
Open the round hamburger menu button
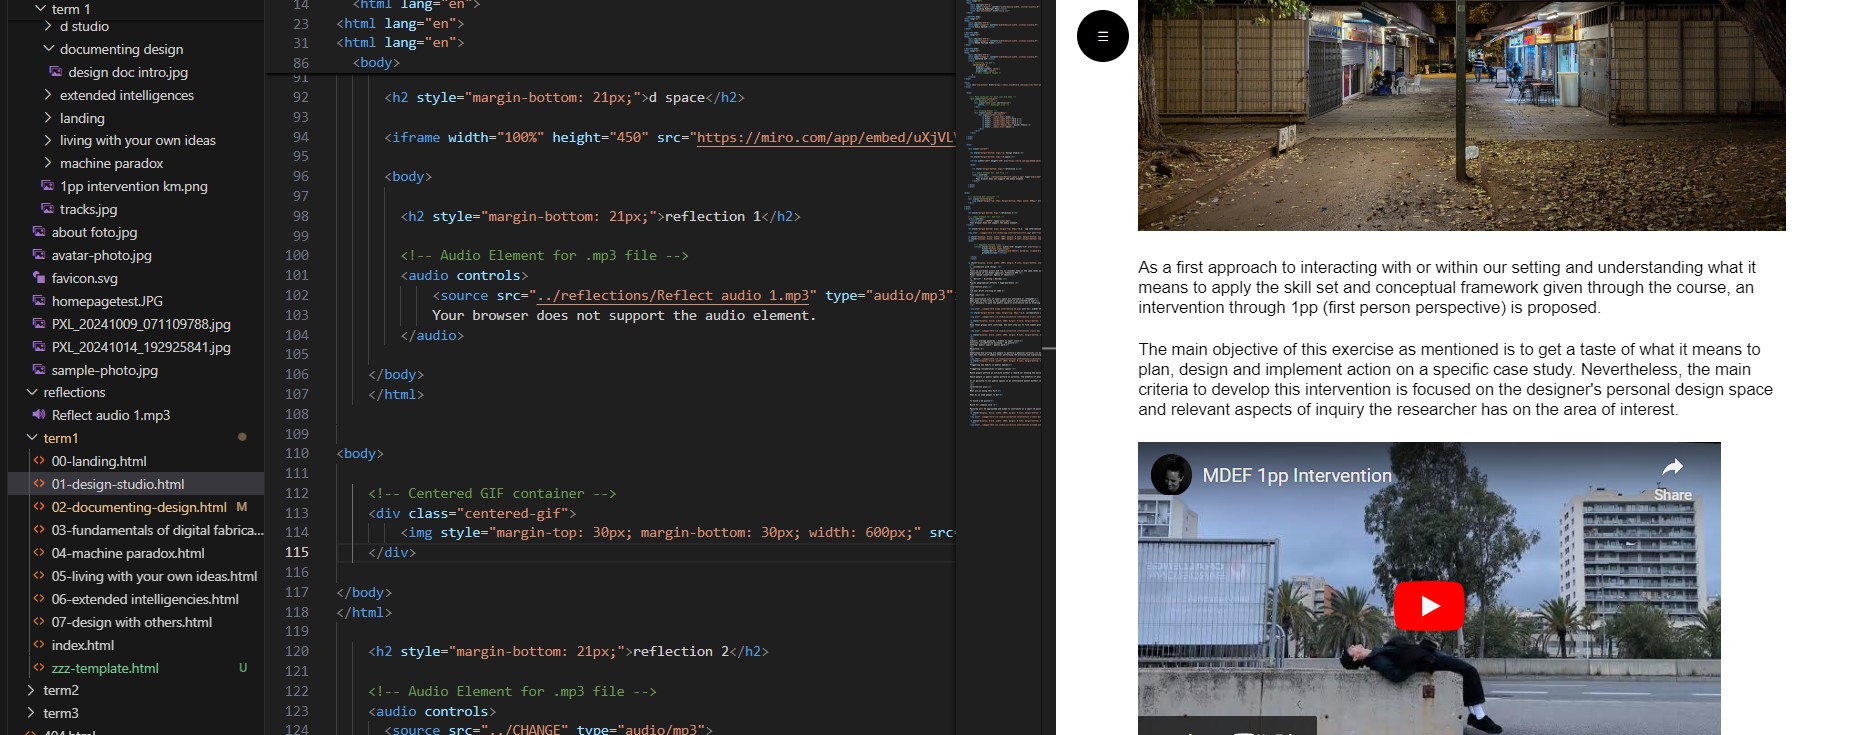[1102, 36]
